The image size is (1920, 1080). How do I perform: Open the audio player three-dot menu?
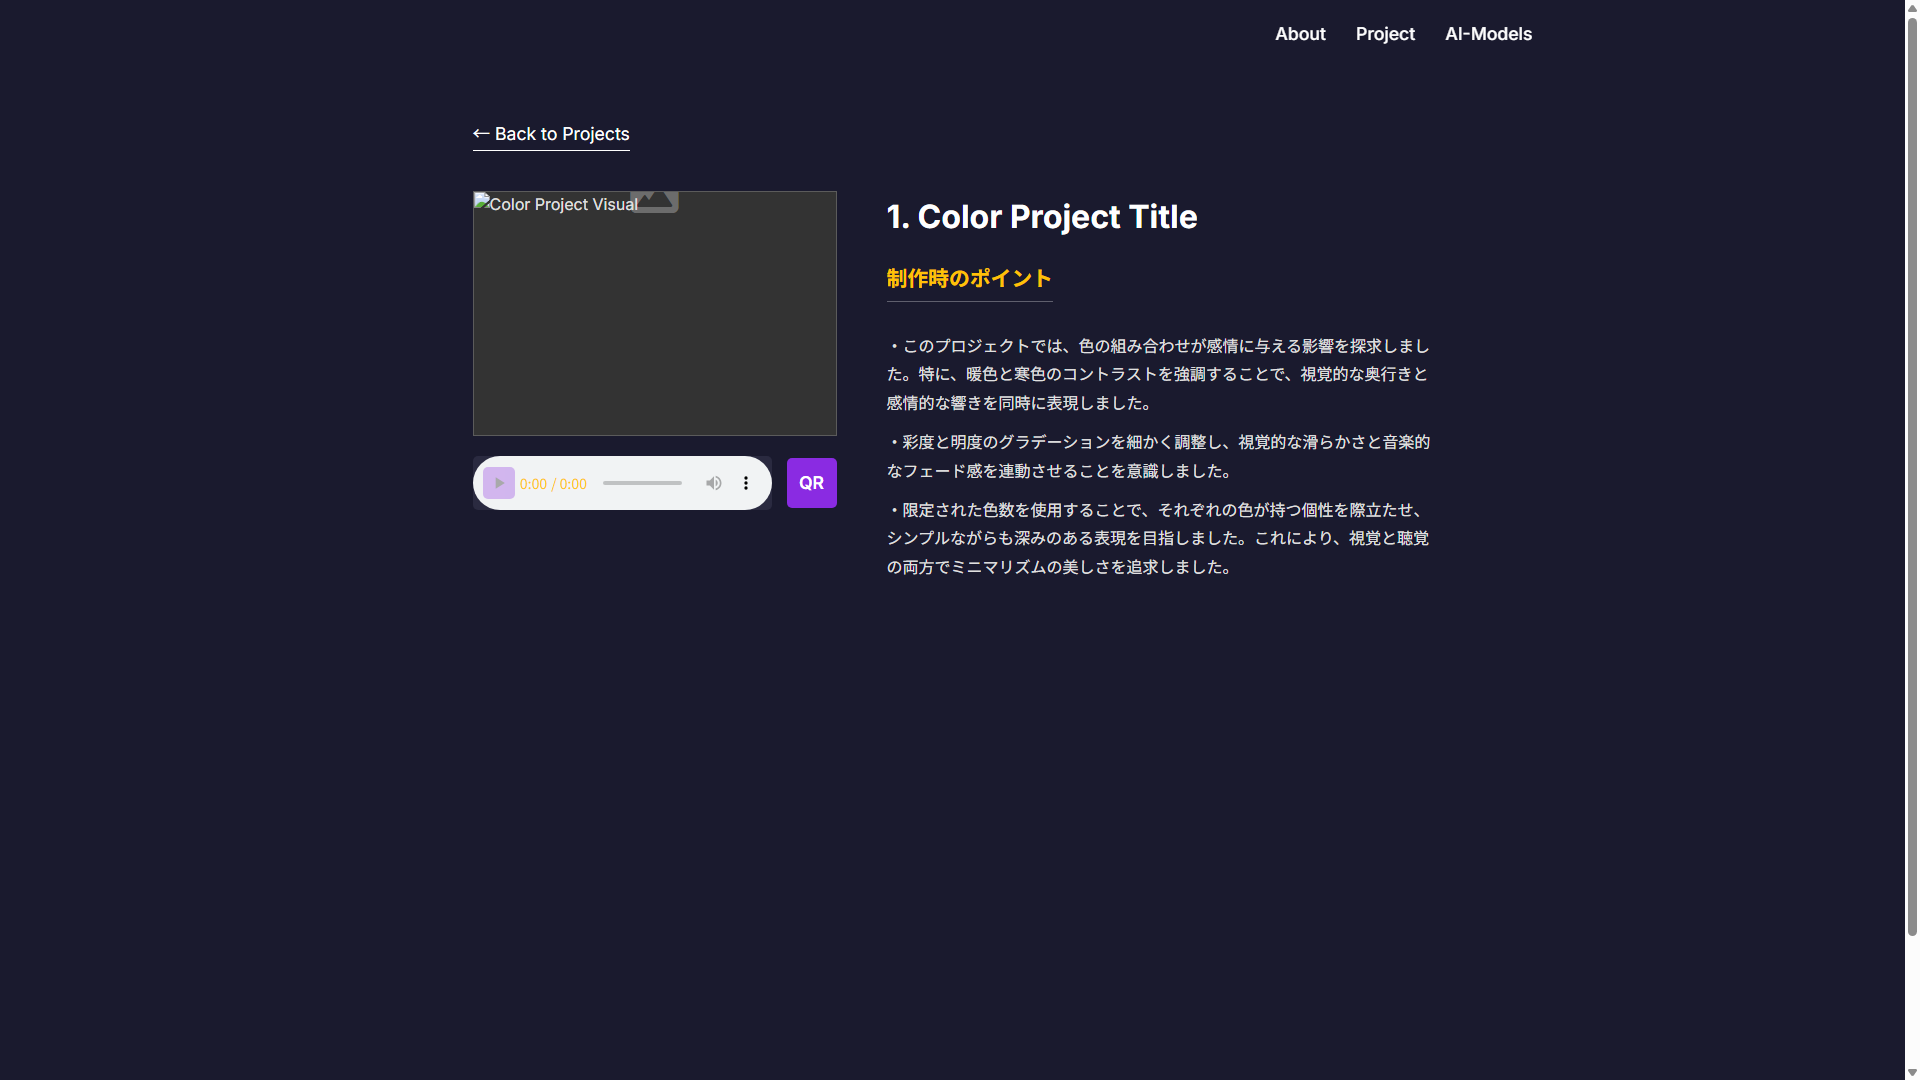tap(746, 483)
